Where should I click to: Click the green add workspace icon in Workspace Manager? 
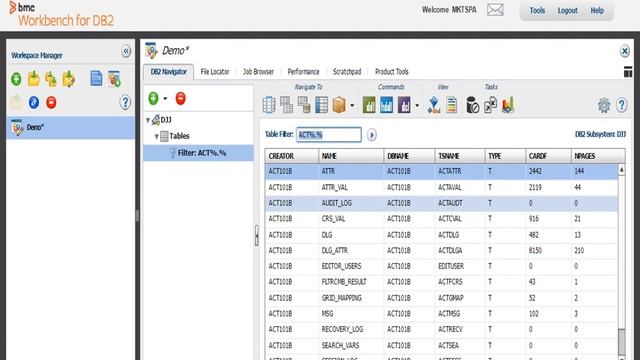(16, 79)
